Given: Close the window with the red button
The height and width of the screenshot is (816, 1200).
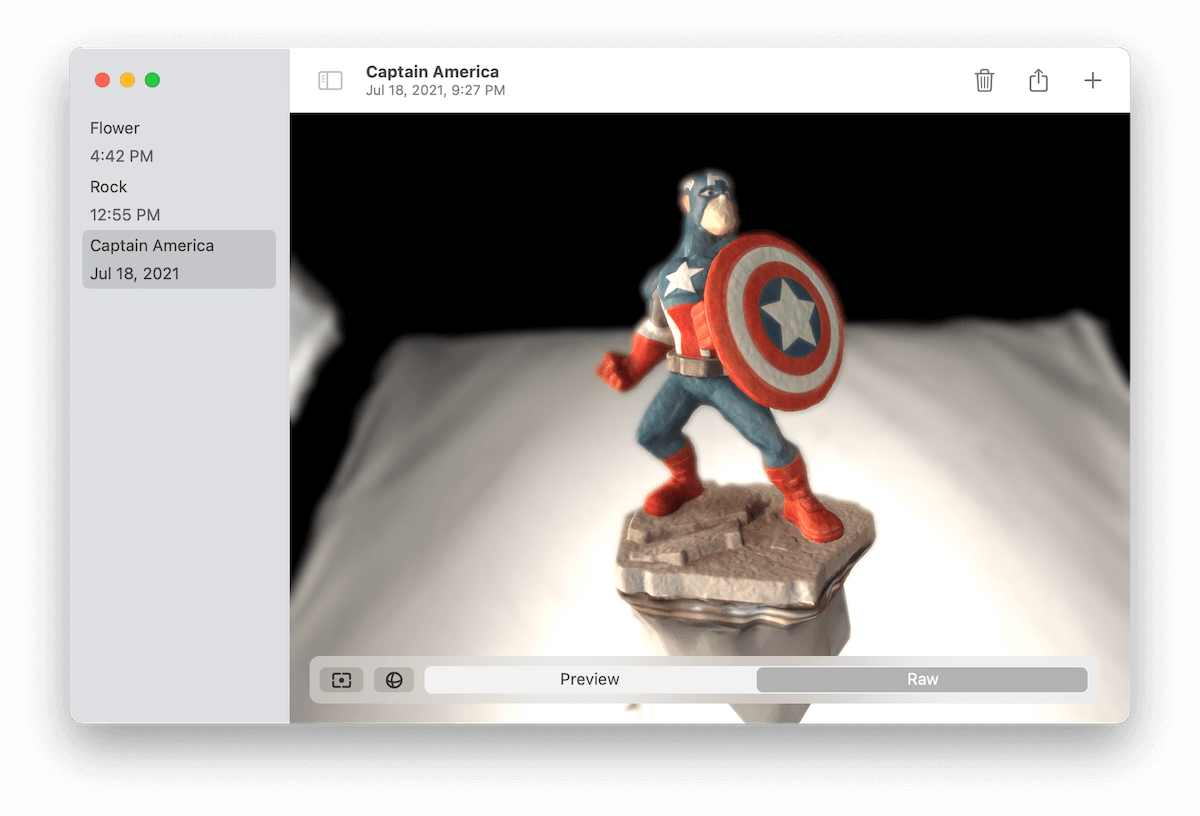Looking at the screenshot, I should (x=102, y=80).
